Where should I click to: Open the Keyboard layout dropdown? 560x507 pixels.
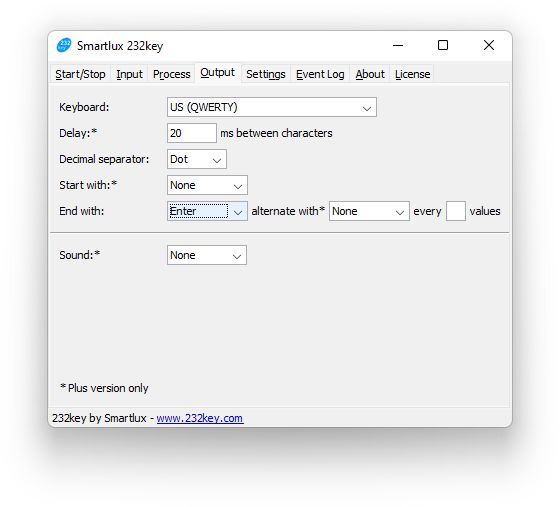(272, 107)
